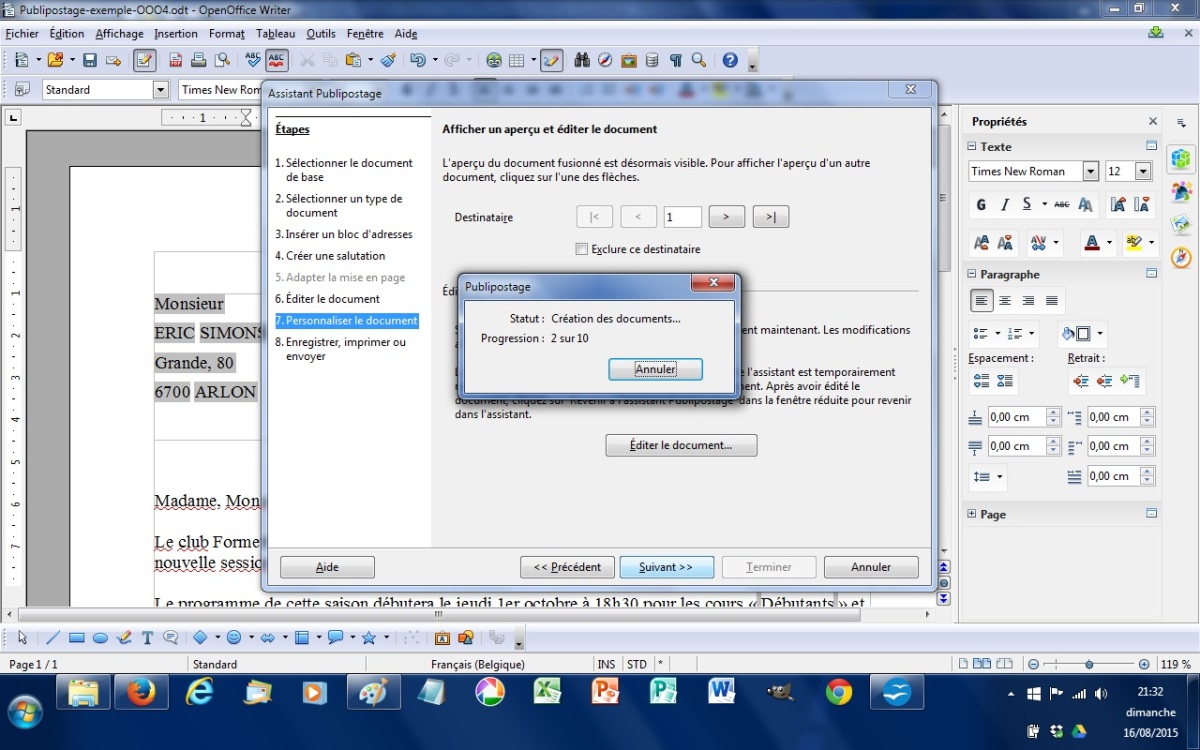Screen dimensions: 1200x750
Task: Toggle the Edit File mode icon
Action: [145, 60]
